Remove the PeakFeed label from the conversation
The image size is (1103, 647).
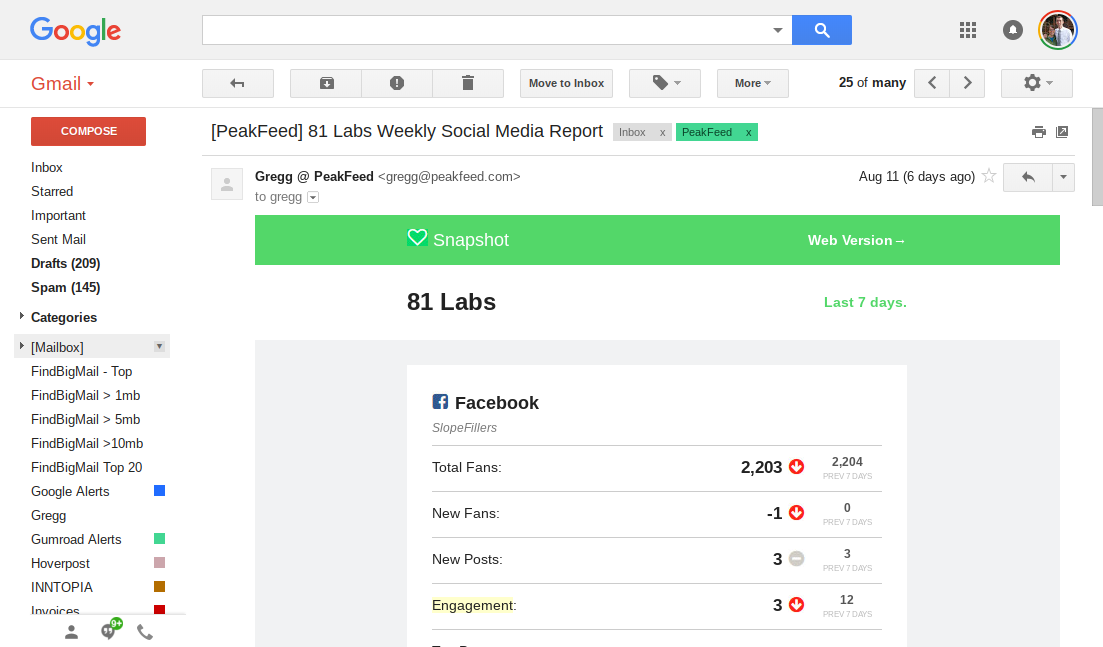[748, 132]
